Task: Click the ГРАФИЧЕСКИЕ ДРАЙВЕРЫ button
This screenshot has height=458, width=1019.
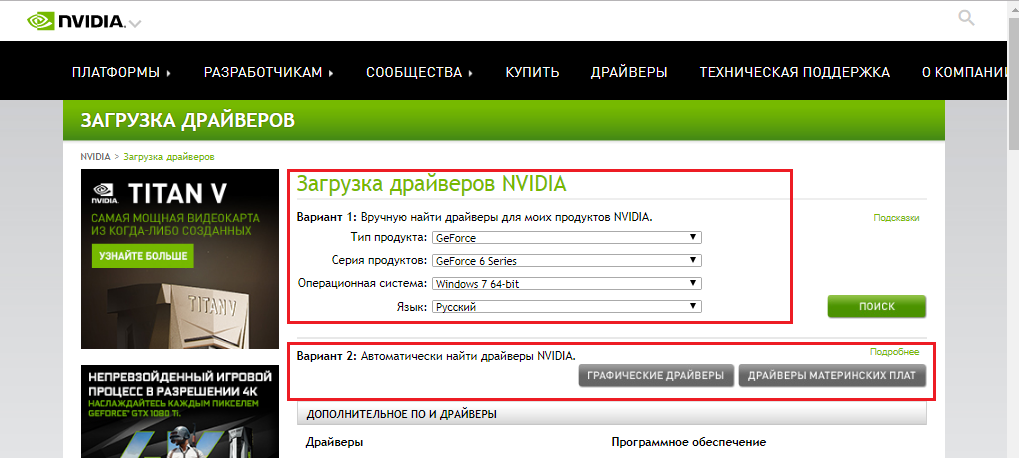Action: 656,375
